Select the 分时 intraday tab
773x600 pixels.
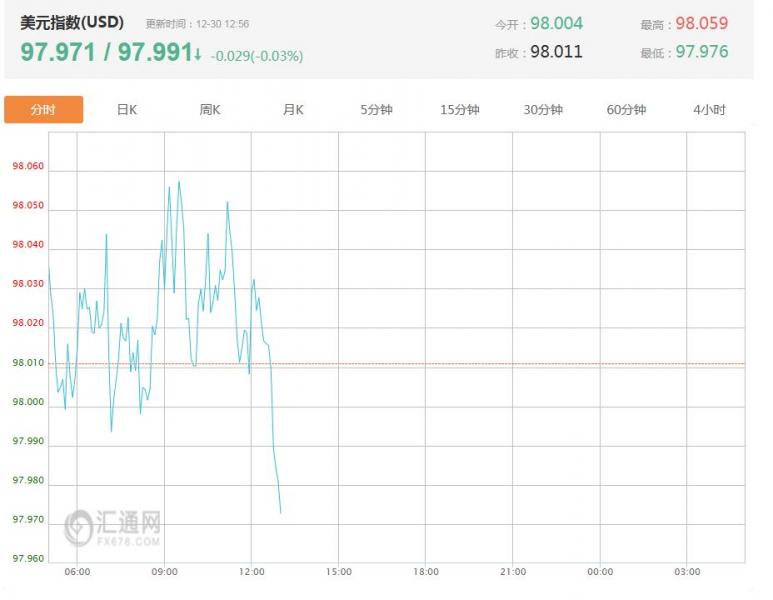point(43,110)
